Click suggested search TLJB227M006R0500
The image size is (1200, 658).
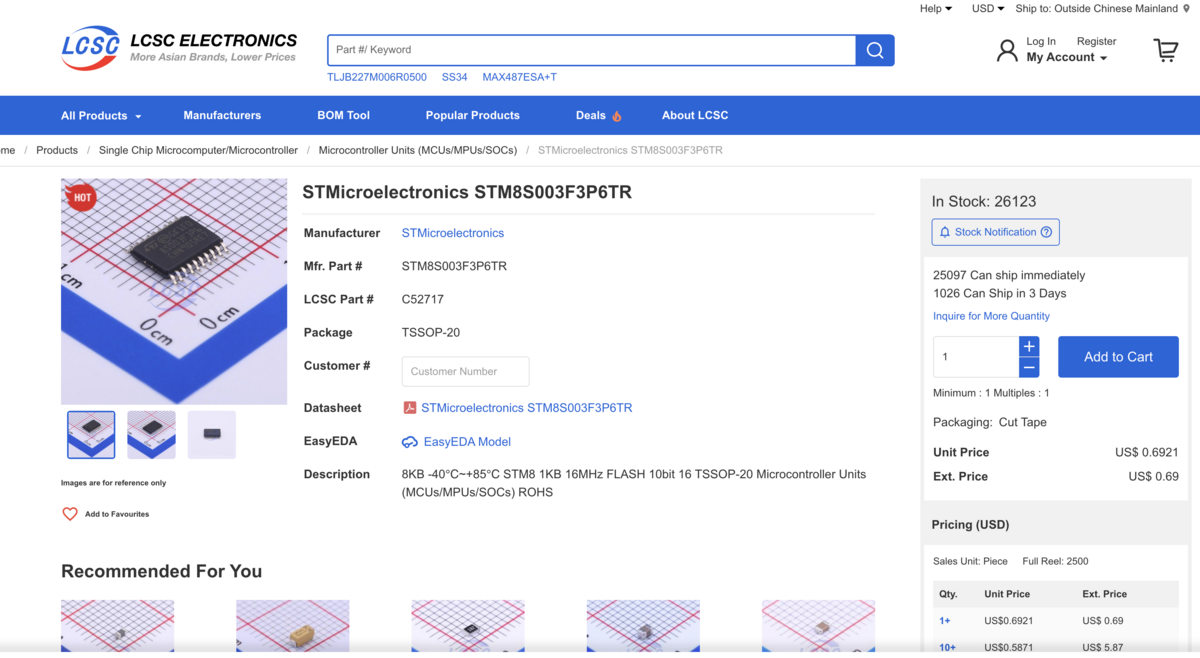point(377,77)
